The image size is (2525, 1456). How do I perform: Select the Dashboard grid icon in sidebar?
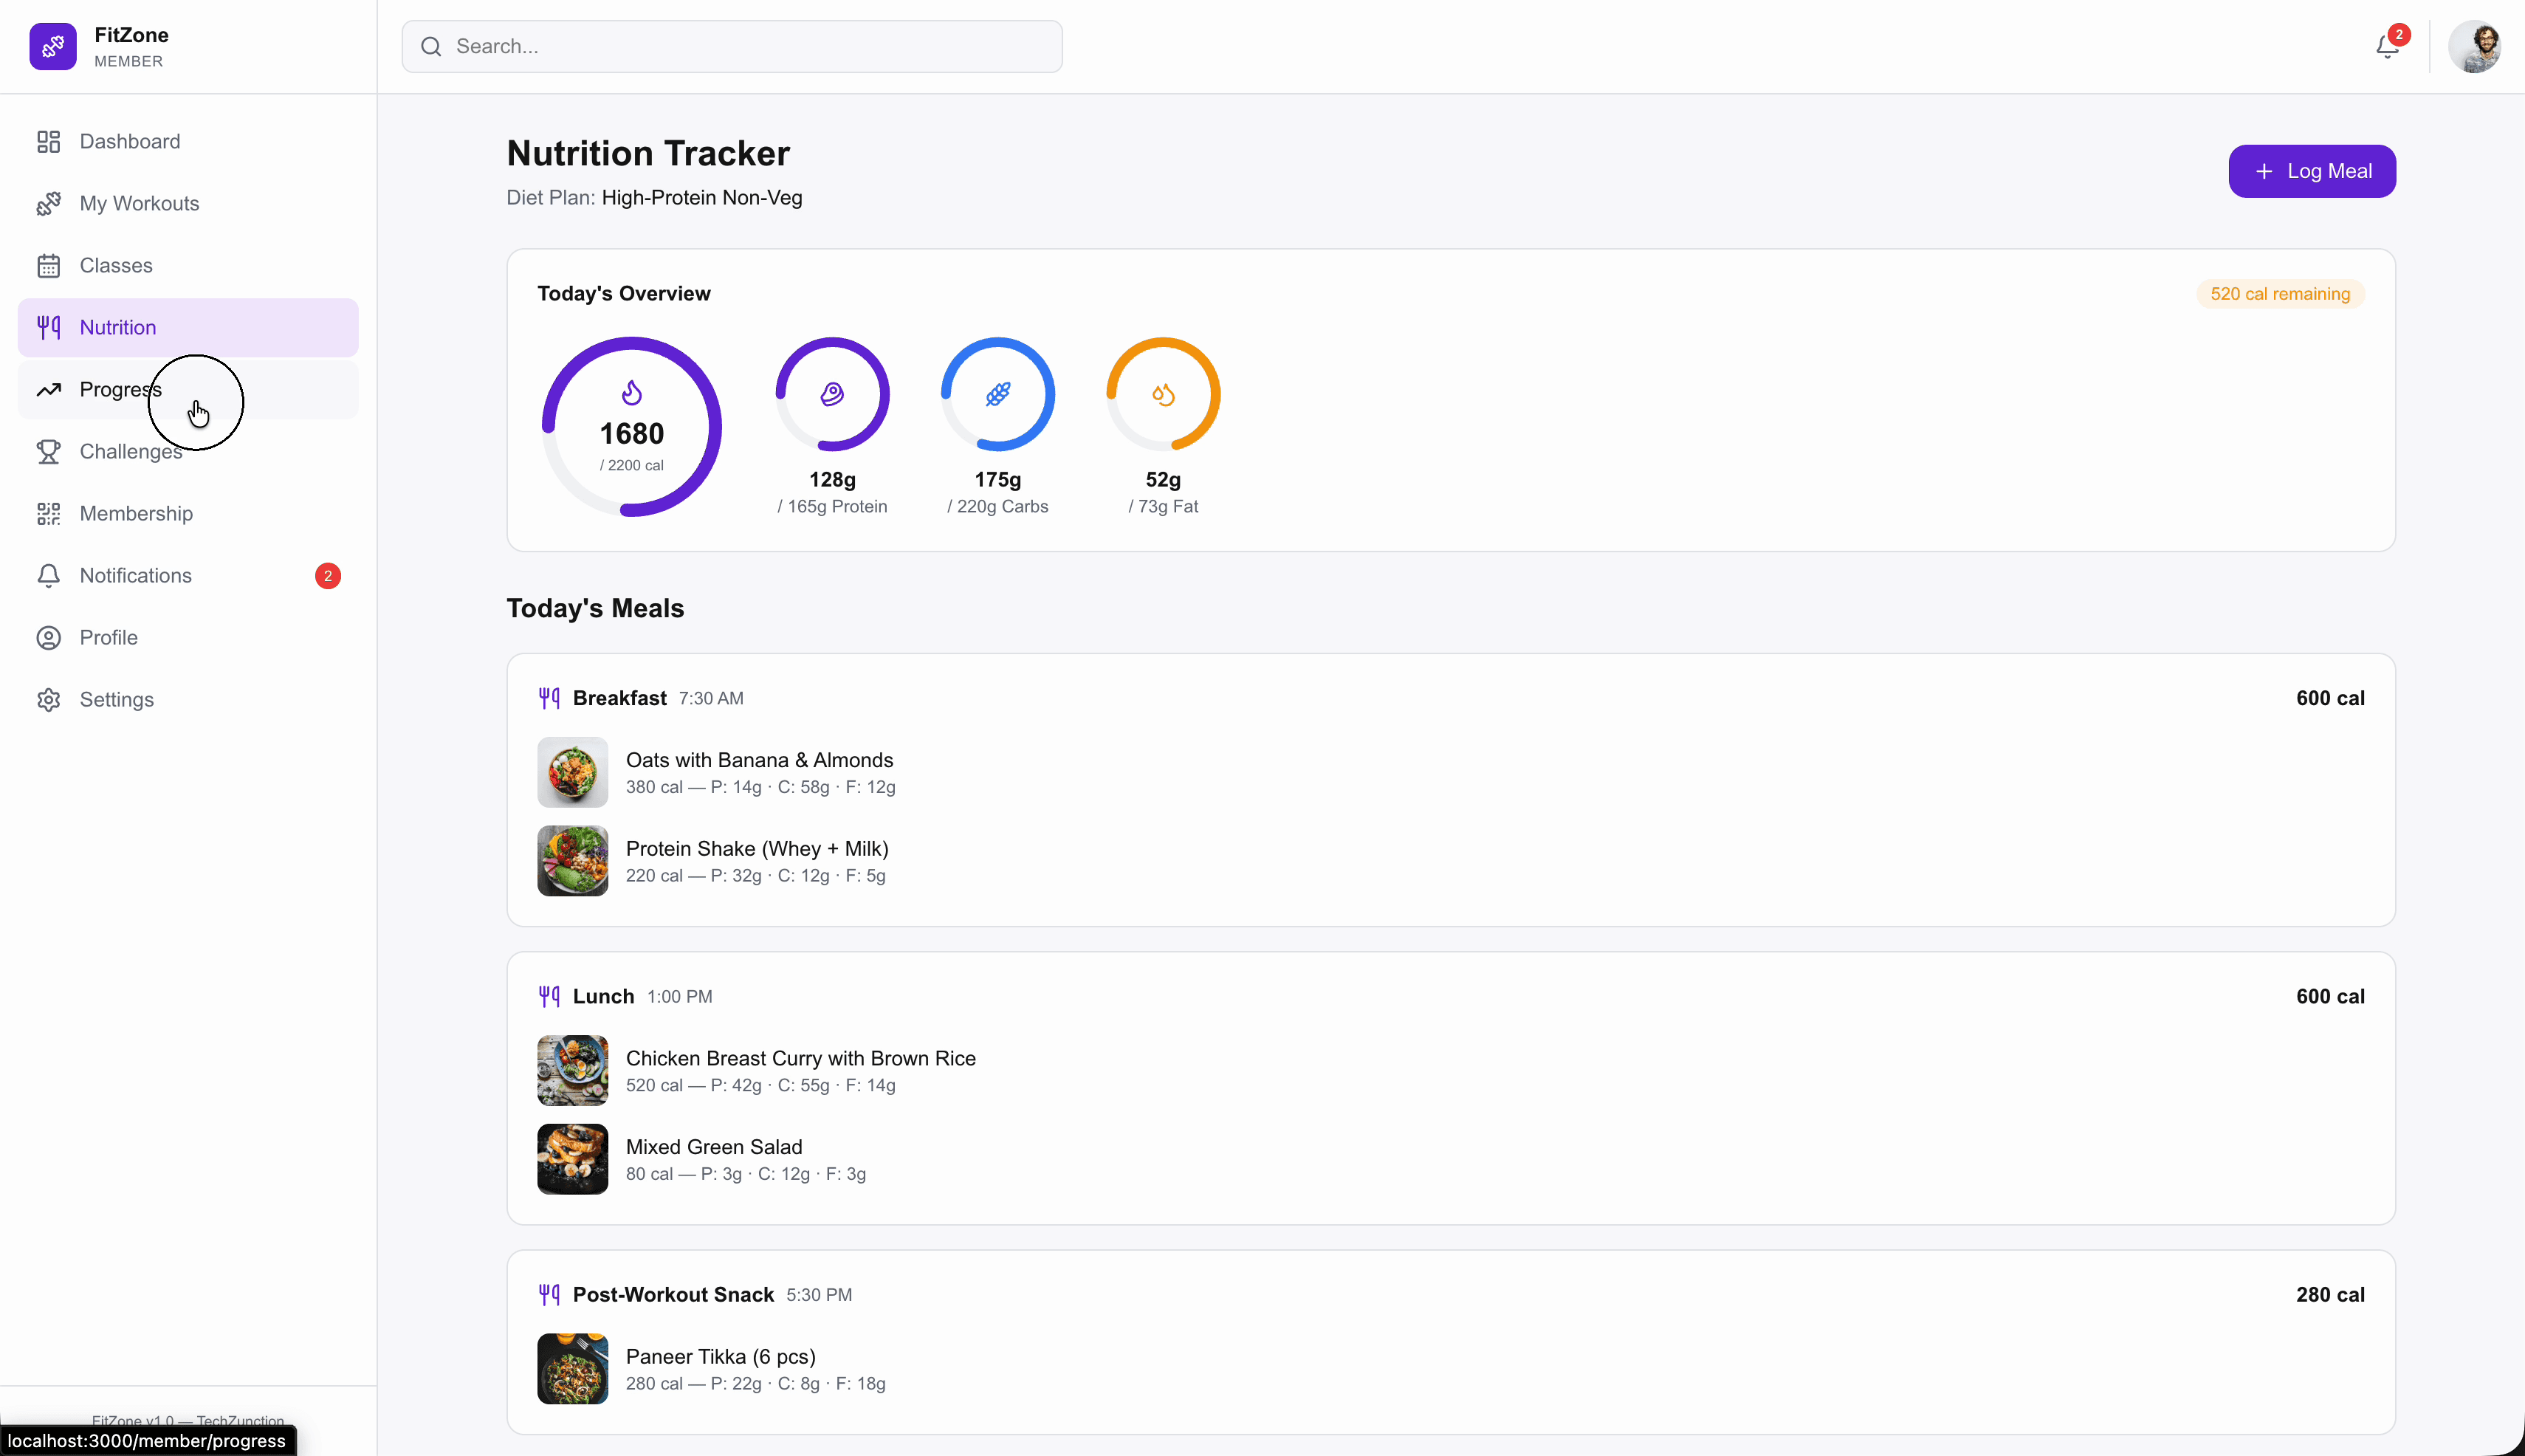pos(48,141)
